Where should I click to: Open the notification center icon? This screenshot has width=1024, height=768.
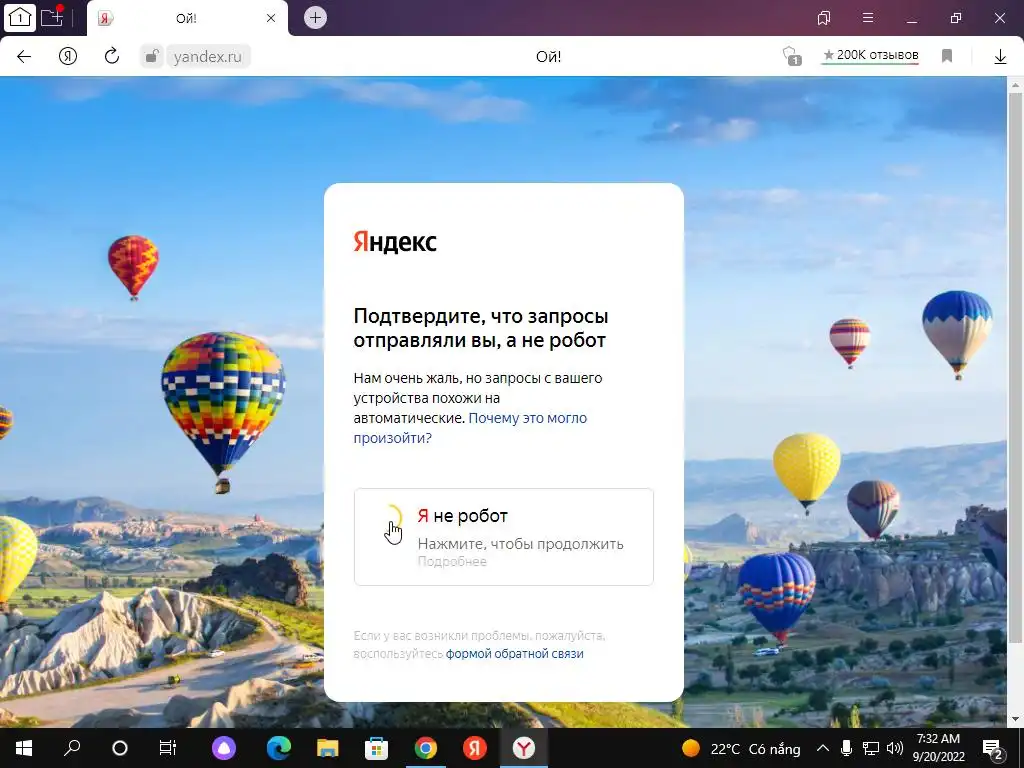pyautogui.click(x=993, y=748)
